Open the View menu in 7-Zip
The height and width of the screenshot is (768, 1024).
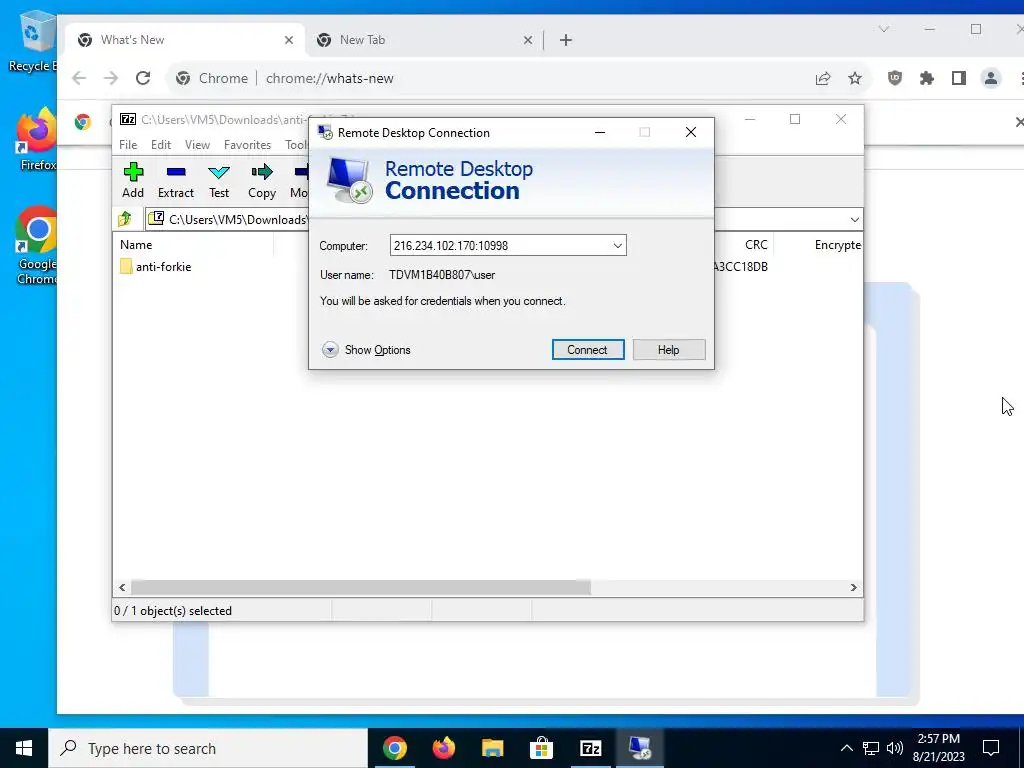[x=197, y=145]
